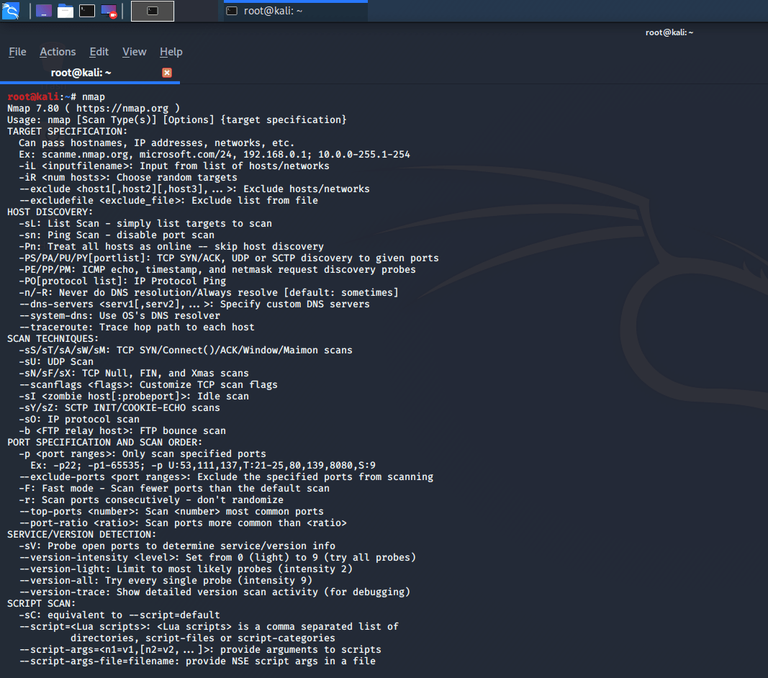Open the Kali dragon applications menu

(x=10, y=10)
